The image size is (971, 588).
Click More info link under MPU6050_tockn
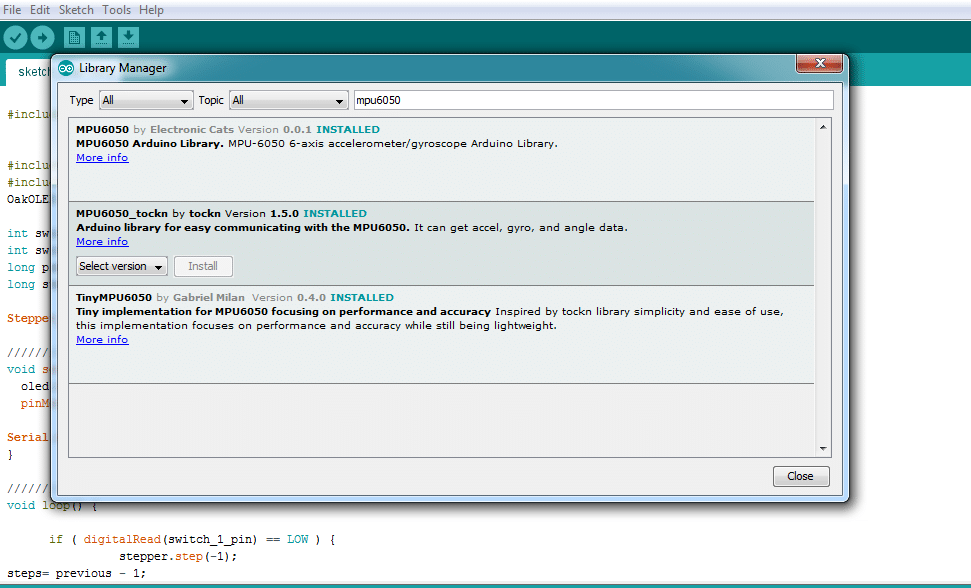click(102, 242)
